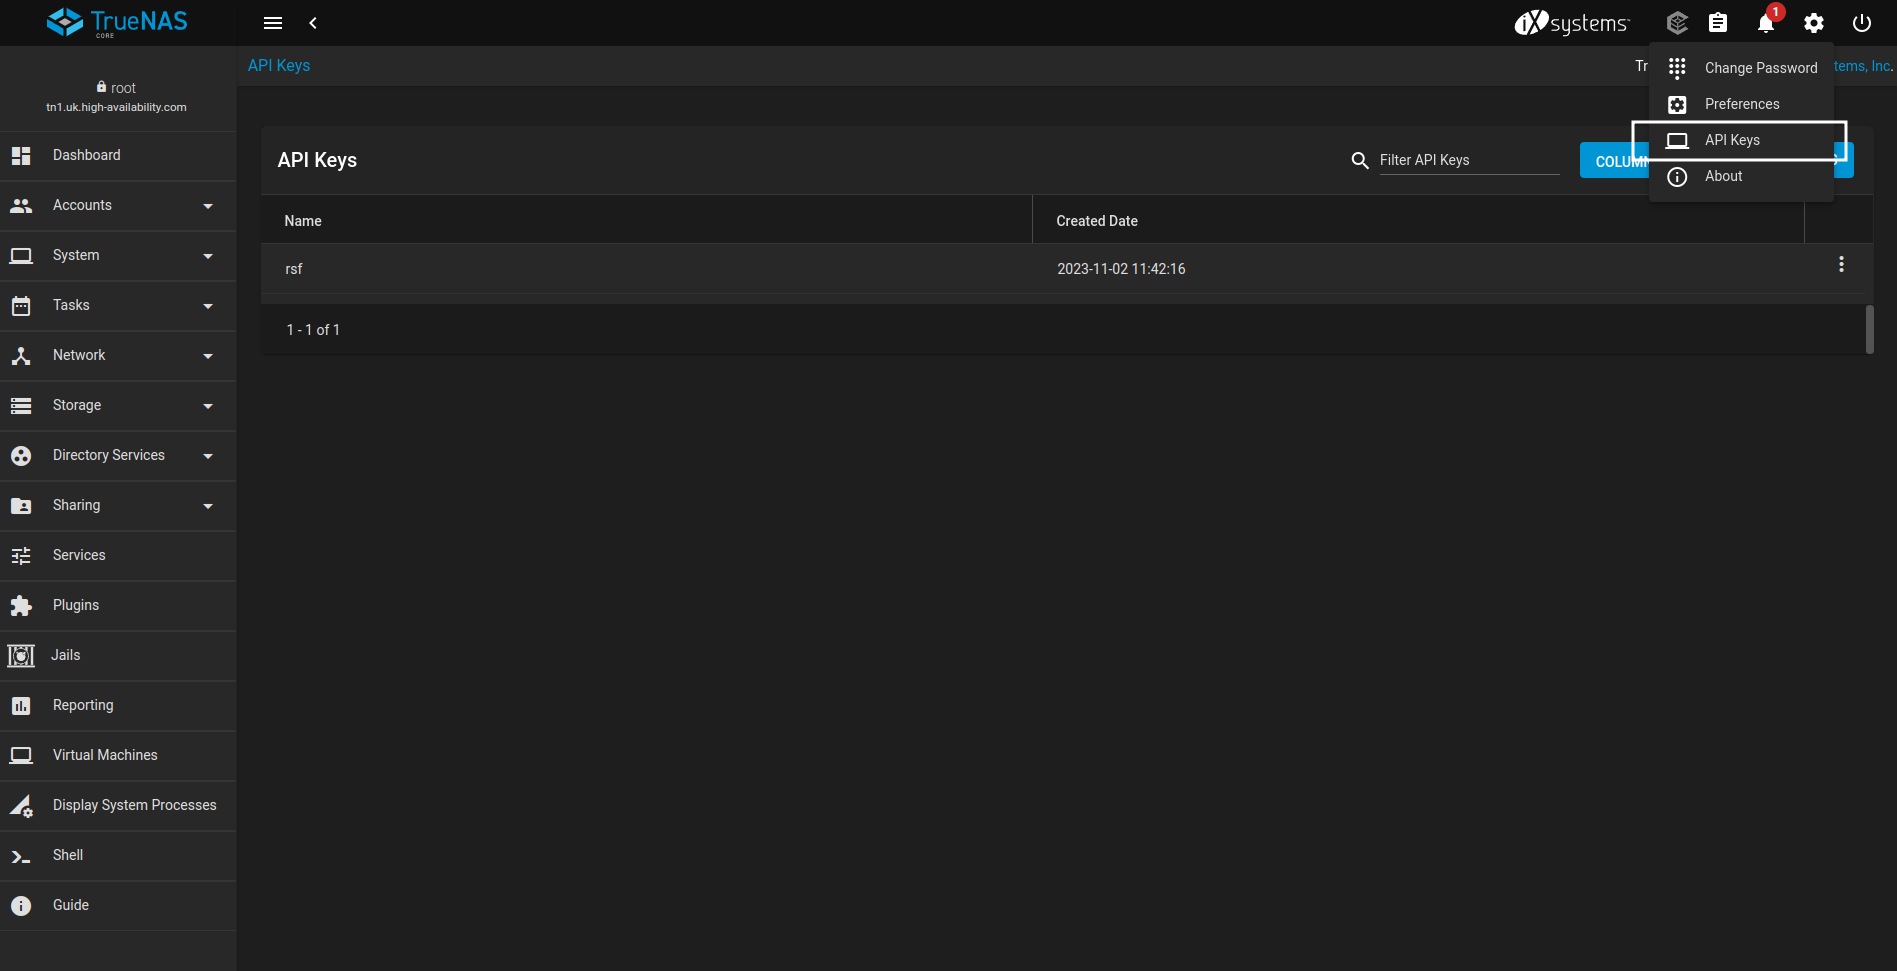Click the settings gear icon
This screenshot has width=1897, height=971.
1813,23
